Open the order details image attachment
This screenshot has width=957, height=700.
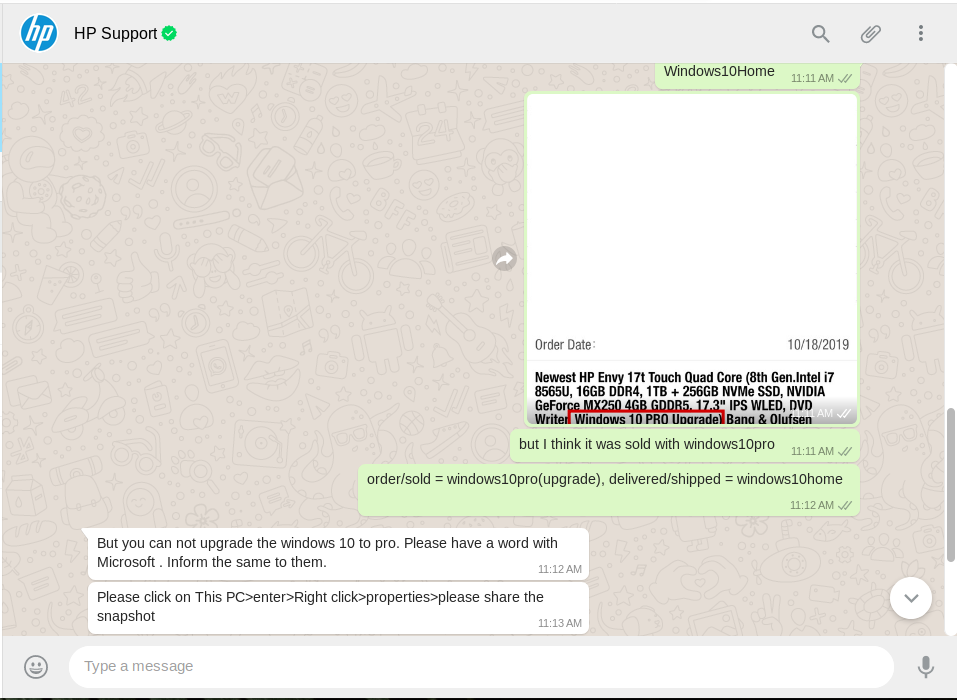pos(692,259)
